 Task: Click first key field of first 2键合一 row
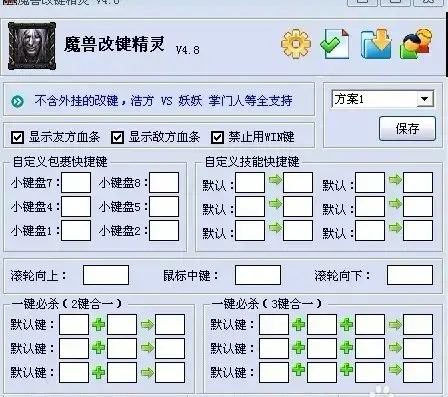tap(74, 324)
